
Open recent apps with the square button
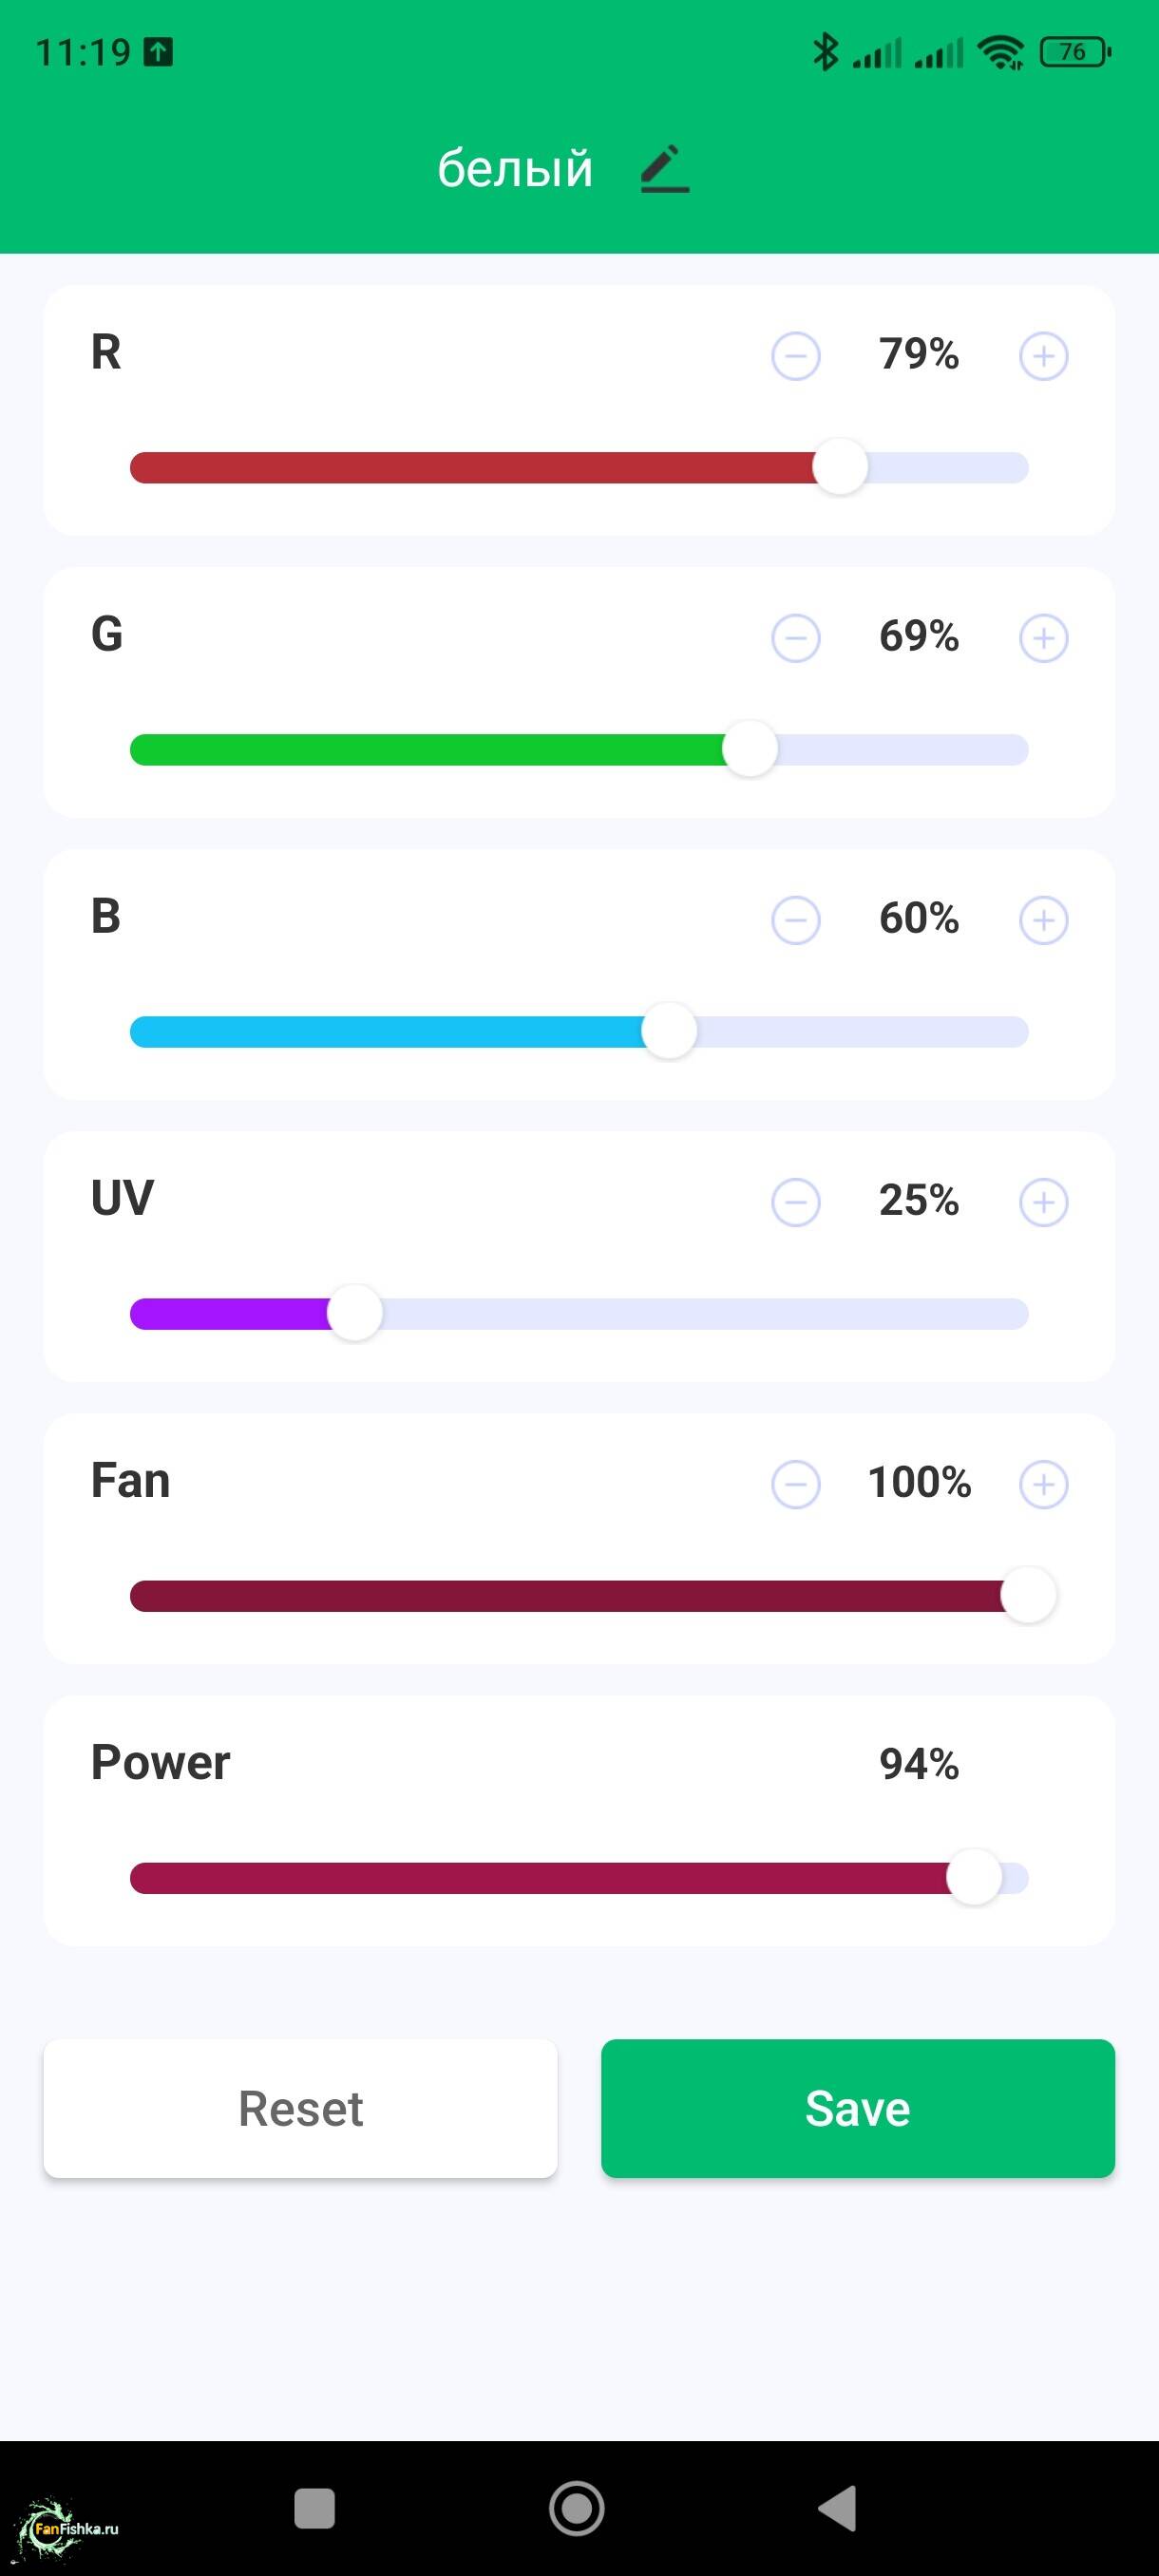[x=314, y=2508]
